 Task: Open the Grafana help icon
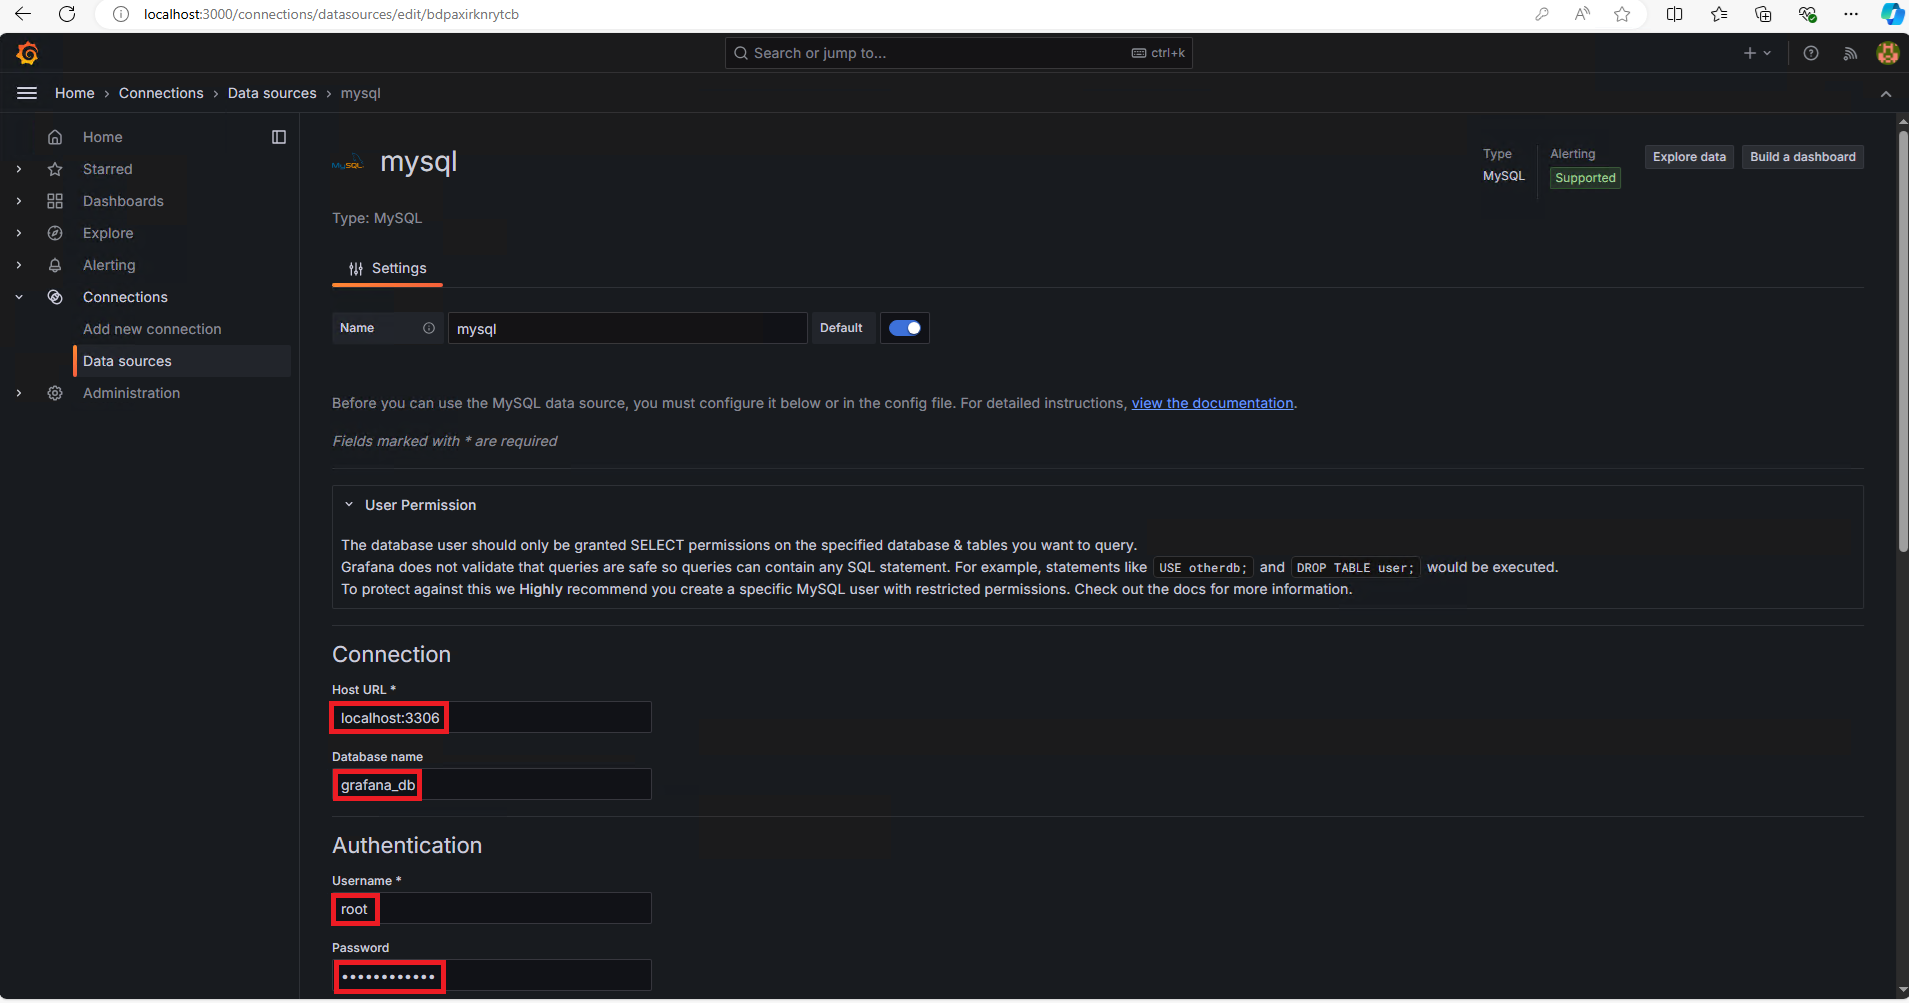[x=1811, y=53]
